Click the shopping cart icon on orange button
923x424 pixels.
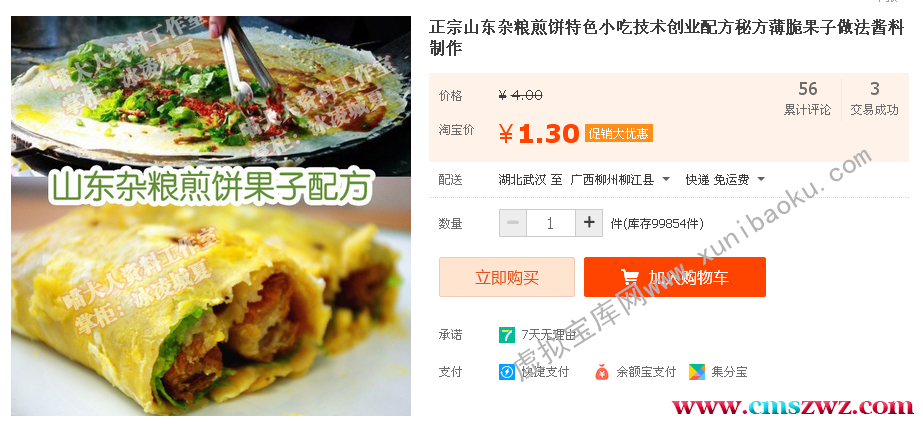coord(630,277)
